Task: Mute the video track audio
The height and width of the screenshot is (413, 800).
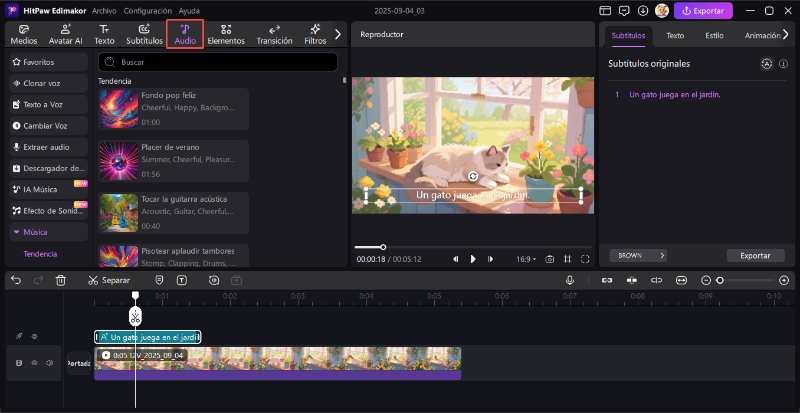Action: (49, 363)
